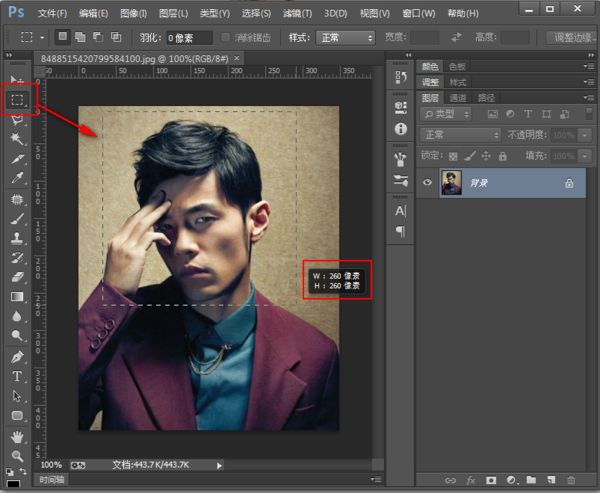The image size is (600, 493).
Task: Open the 3D panel icon
Action: [x=400, y=107]
